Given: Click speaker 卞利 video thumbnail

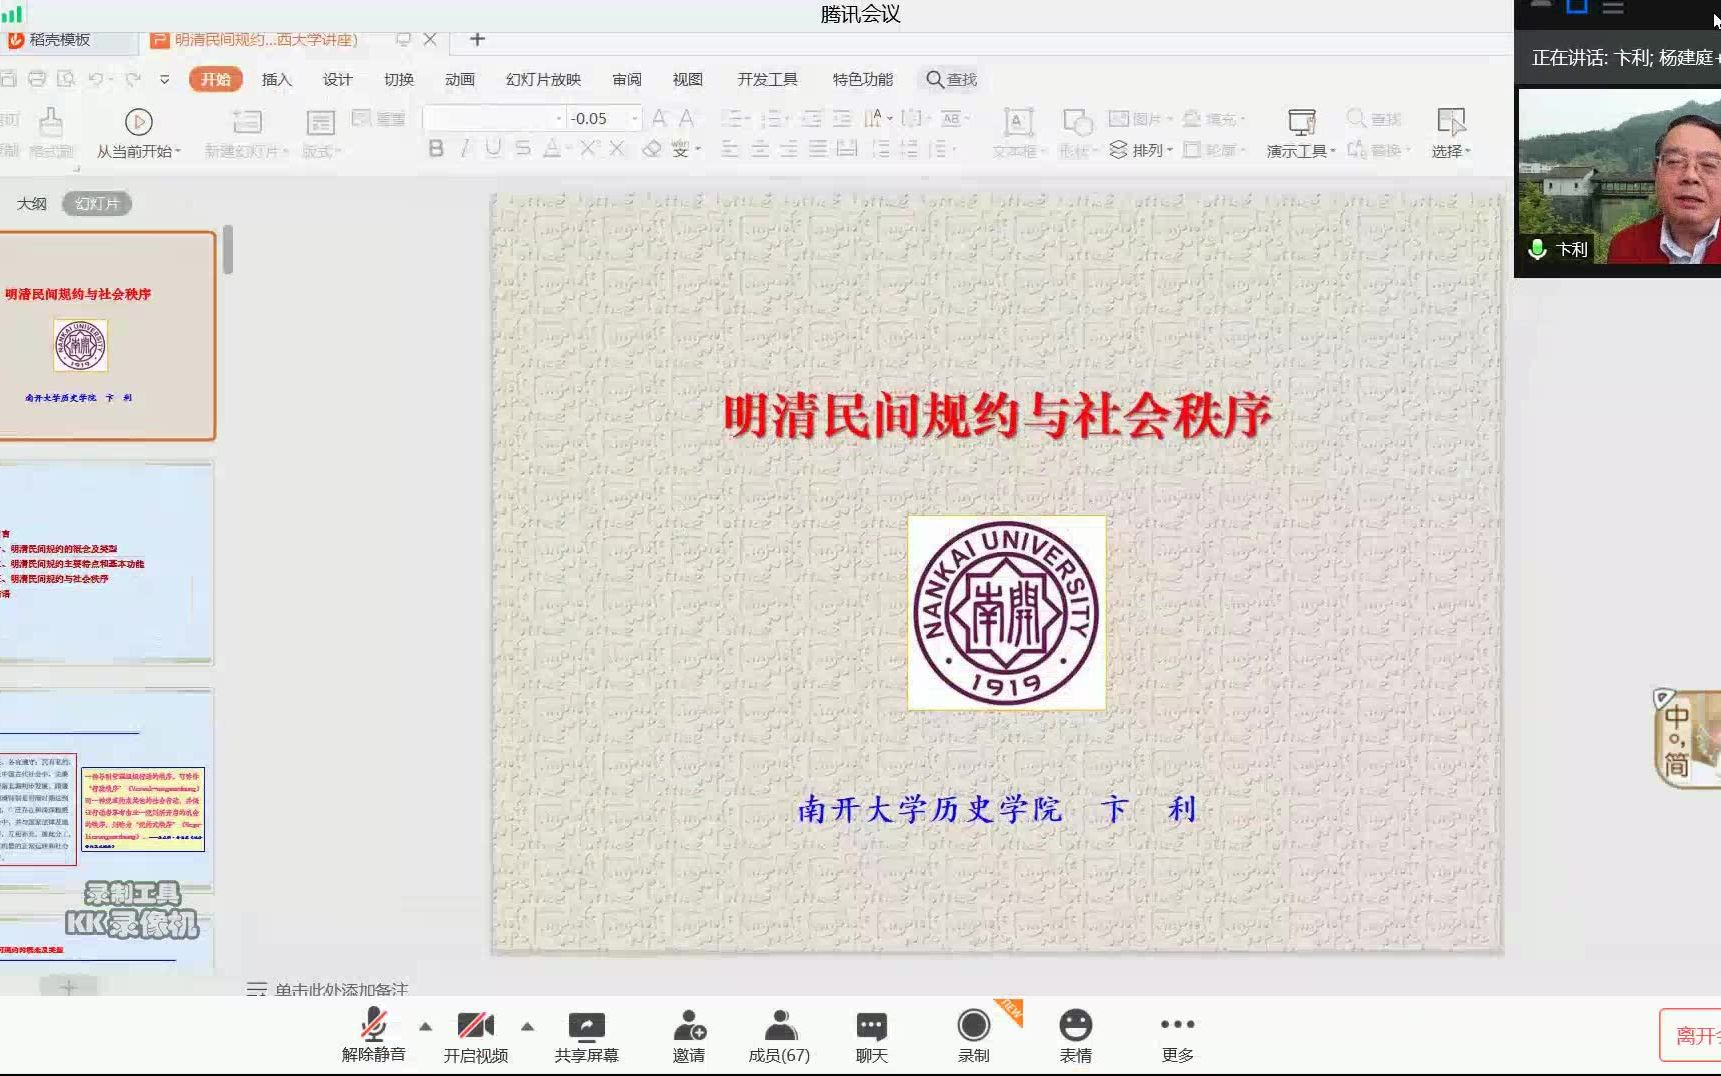Looking at the screenshot, I should pyautogui.click(x=1620, y=177).
